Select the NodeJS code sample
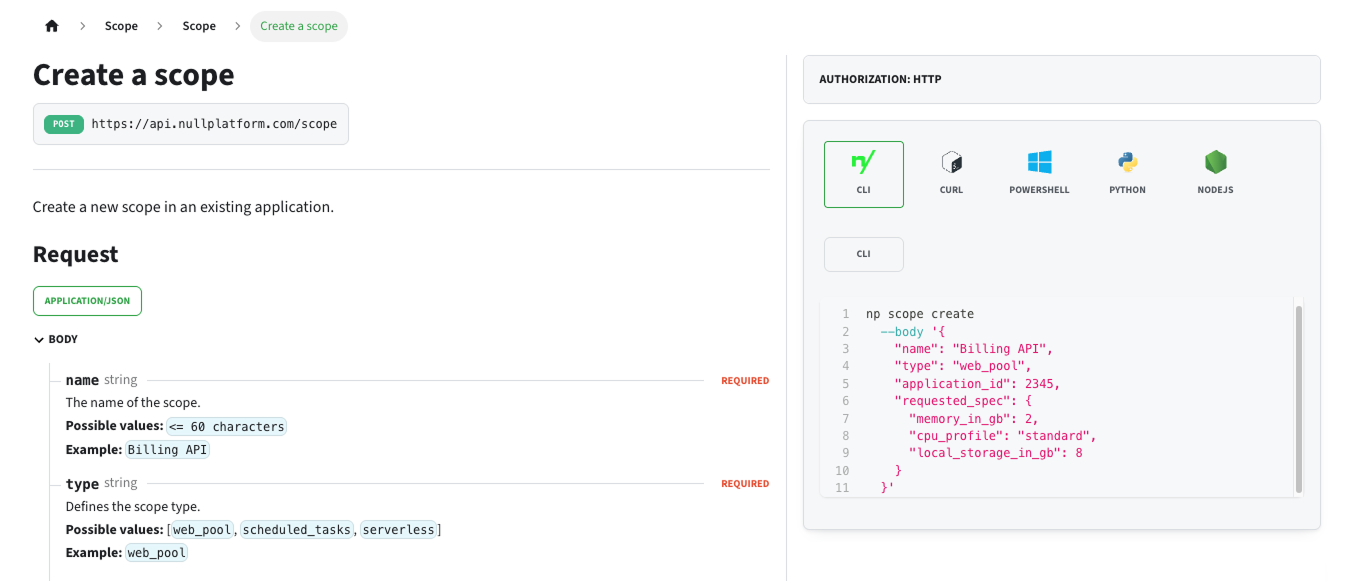 (1215, 172)
